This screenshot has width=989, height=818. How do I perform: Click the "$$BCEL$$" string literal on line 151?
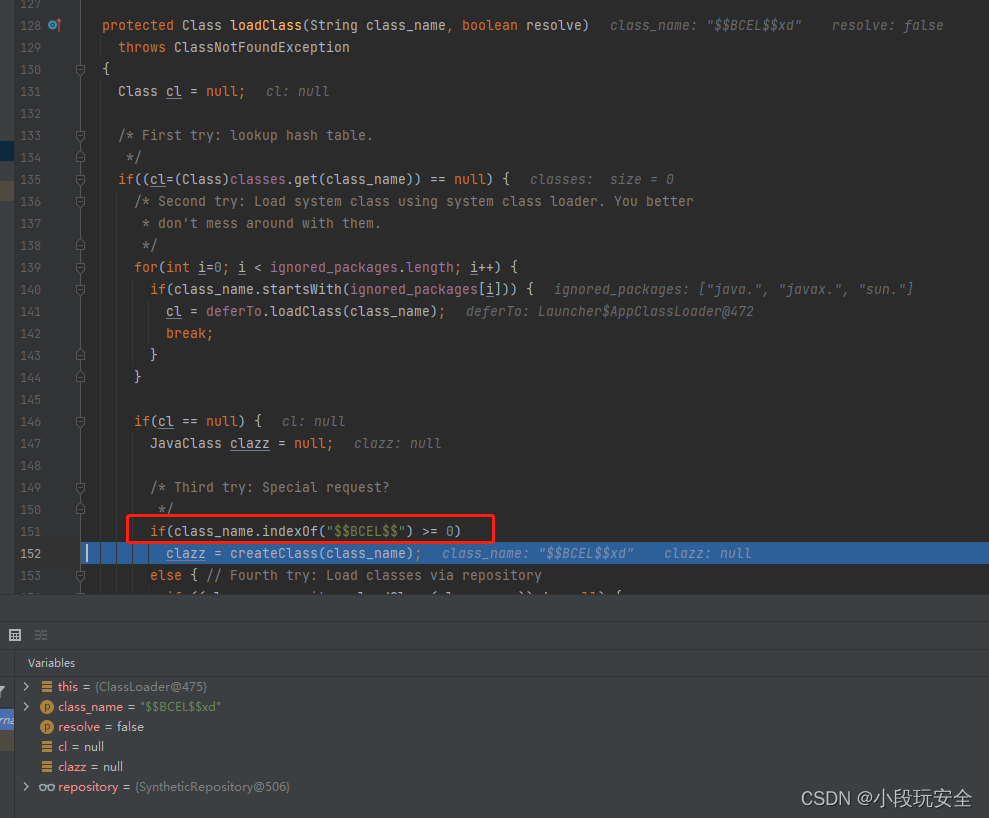point(366,531)
